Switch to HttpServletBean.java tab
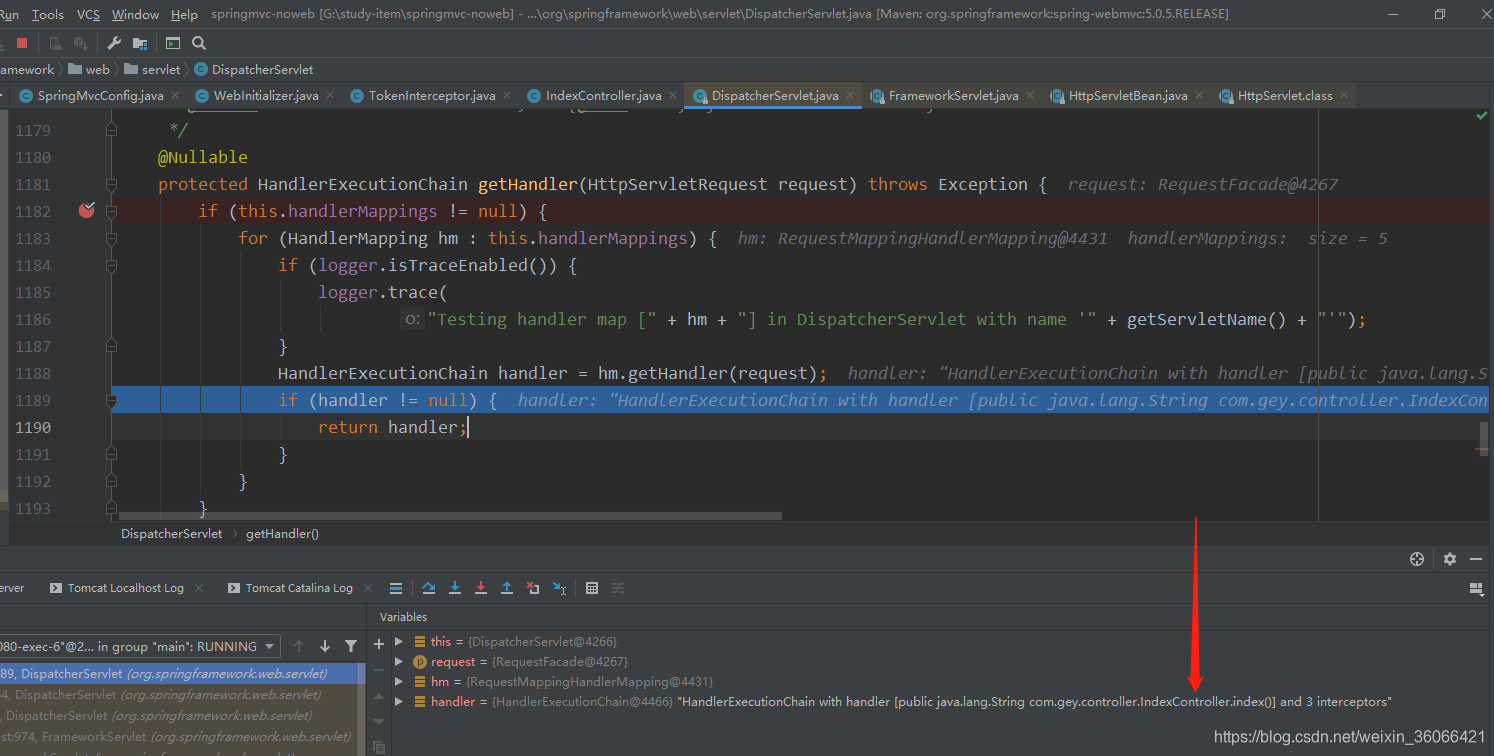This screenshot has width=1494, height=756. tap(1128, 96)
